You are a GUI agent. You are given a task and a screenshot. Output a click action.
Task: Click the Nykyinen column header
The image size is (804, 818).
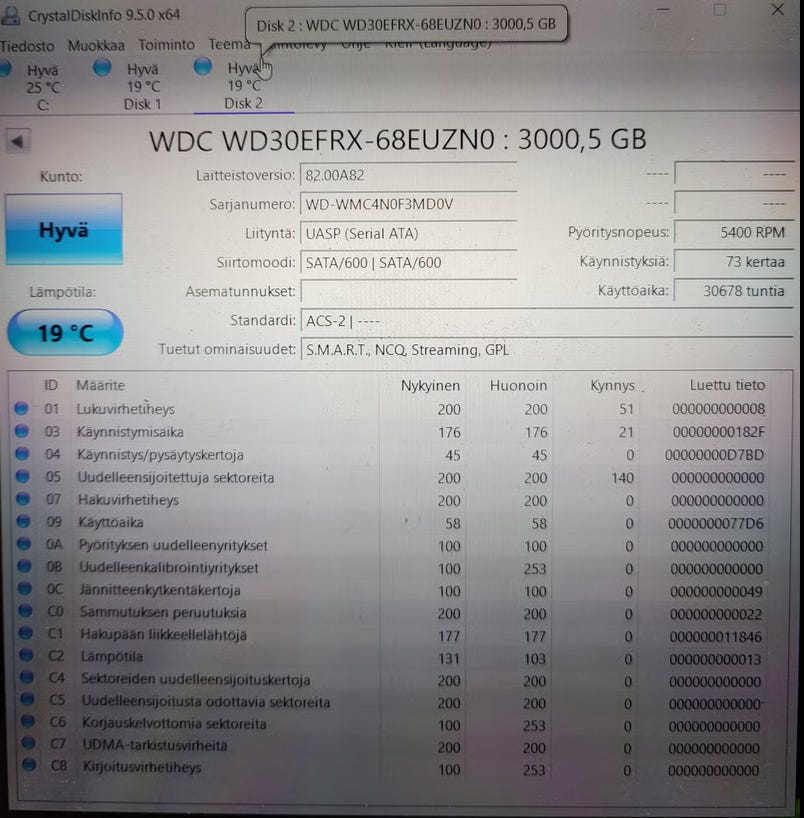point(430,386)
